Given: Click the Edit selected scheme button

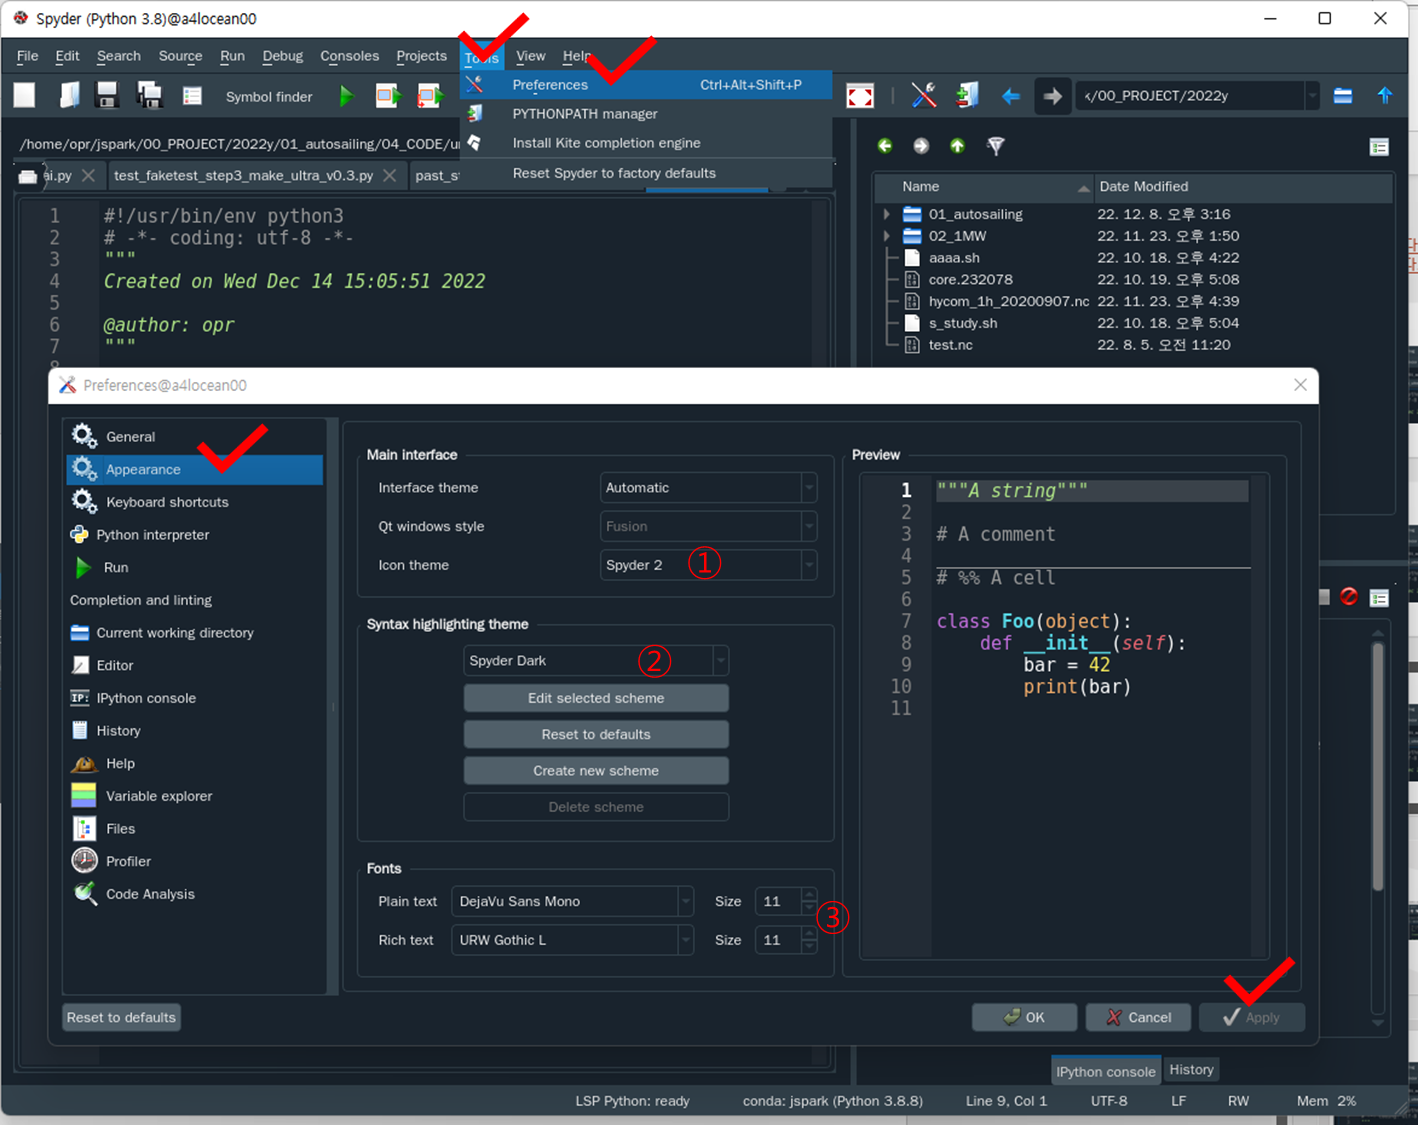Looking at the screenshot, I should 596,698.
